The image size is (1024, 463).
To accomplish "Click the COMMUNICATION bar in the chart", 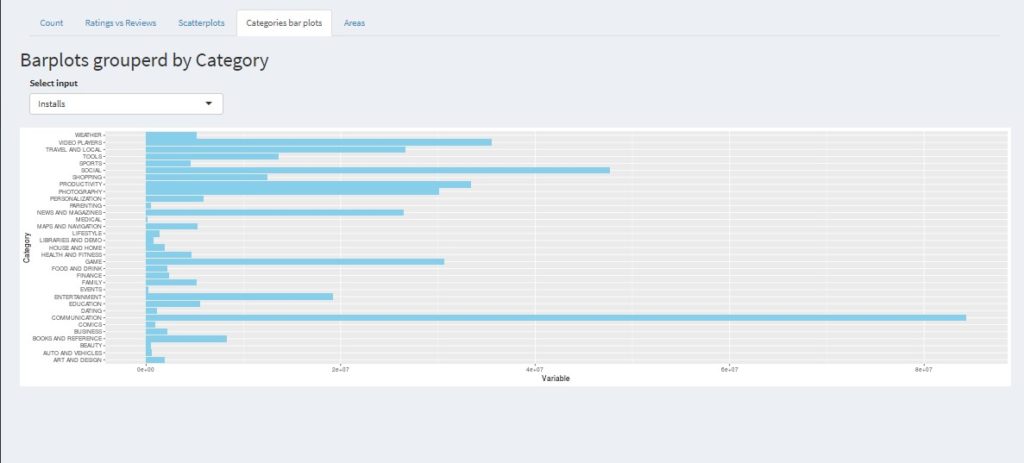I will [555, 317].
